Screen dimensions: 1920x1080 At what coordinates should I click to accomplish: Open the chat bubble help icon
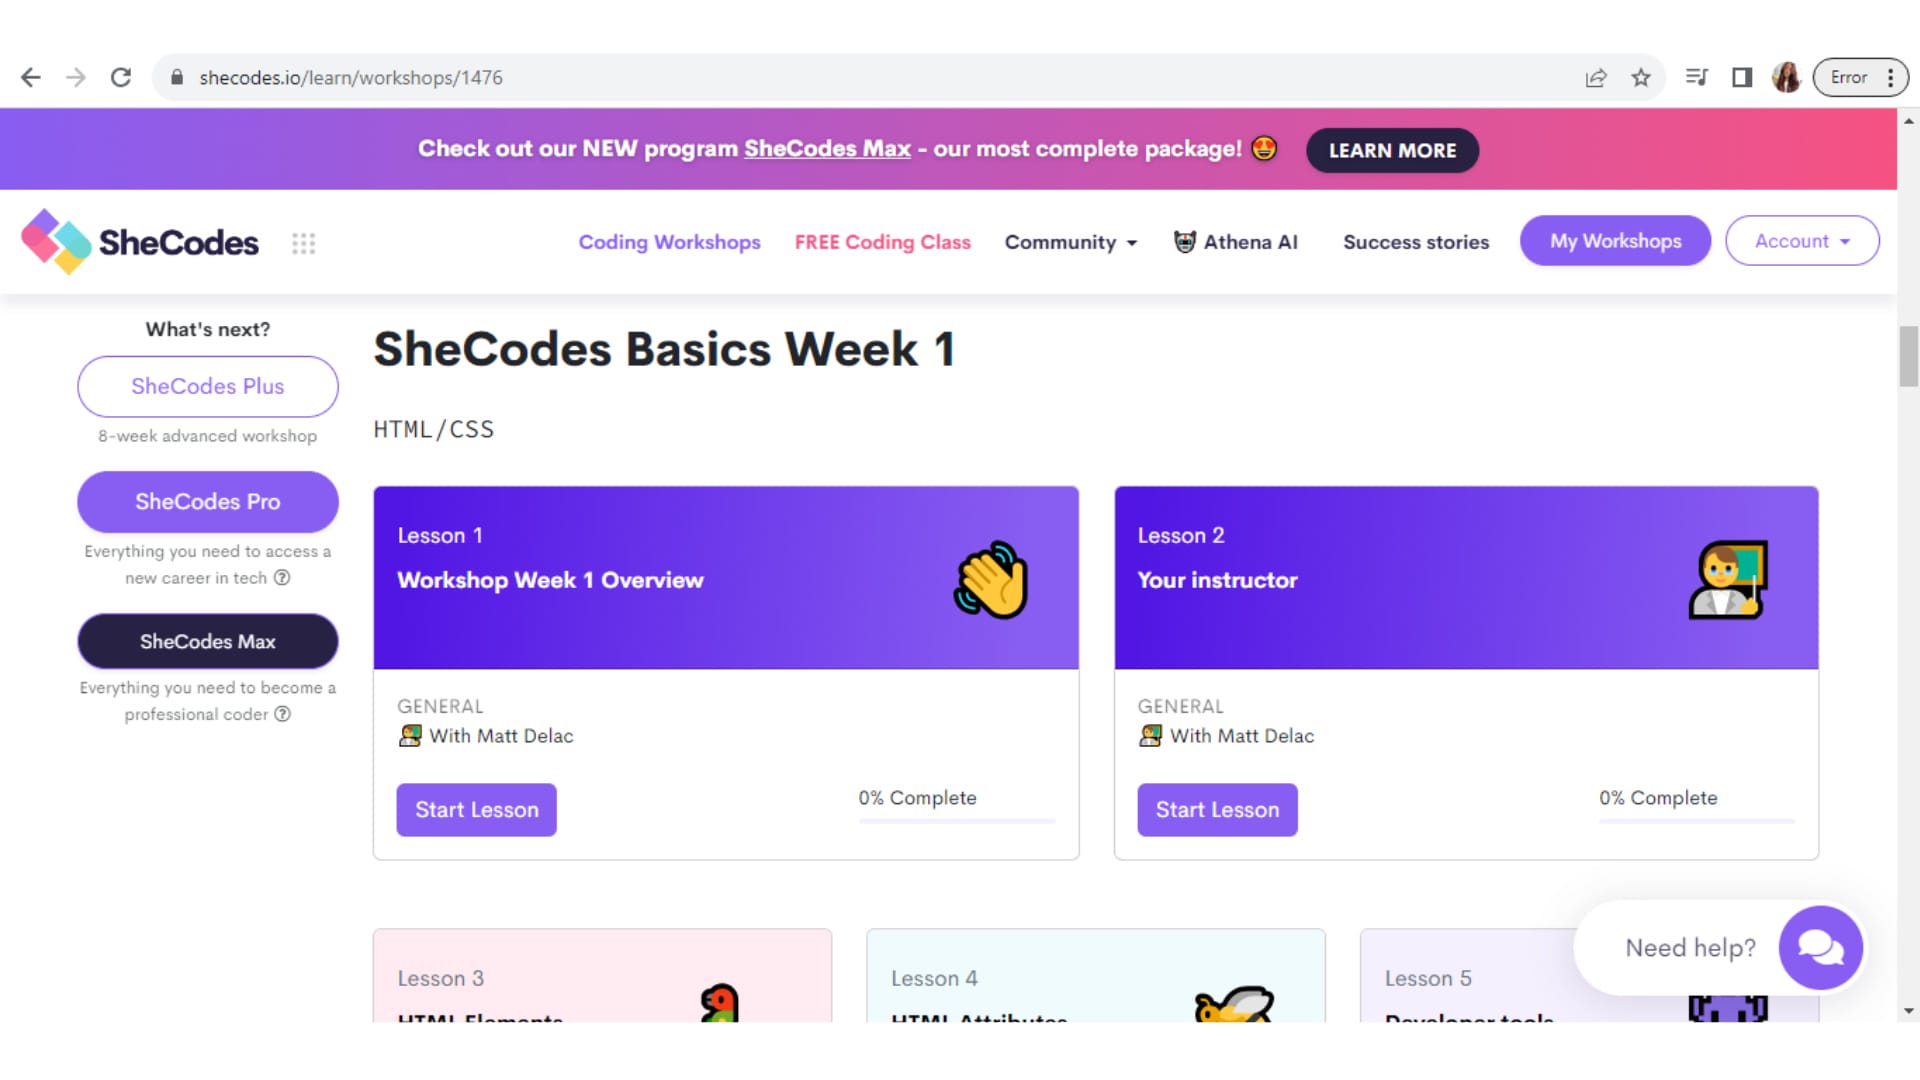pos(1820,947)
